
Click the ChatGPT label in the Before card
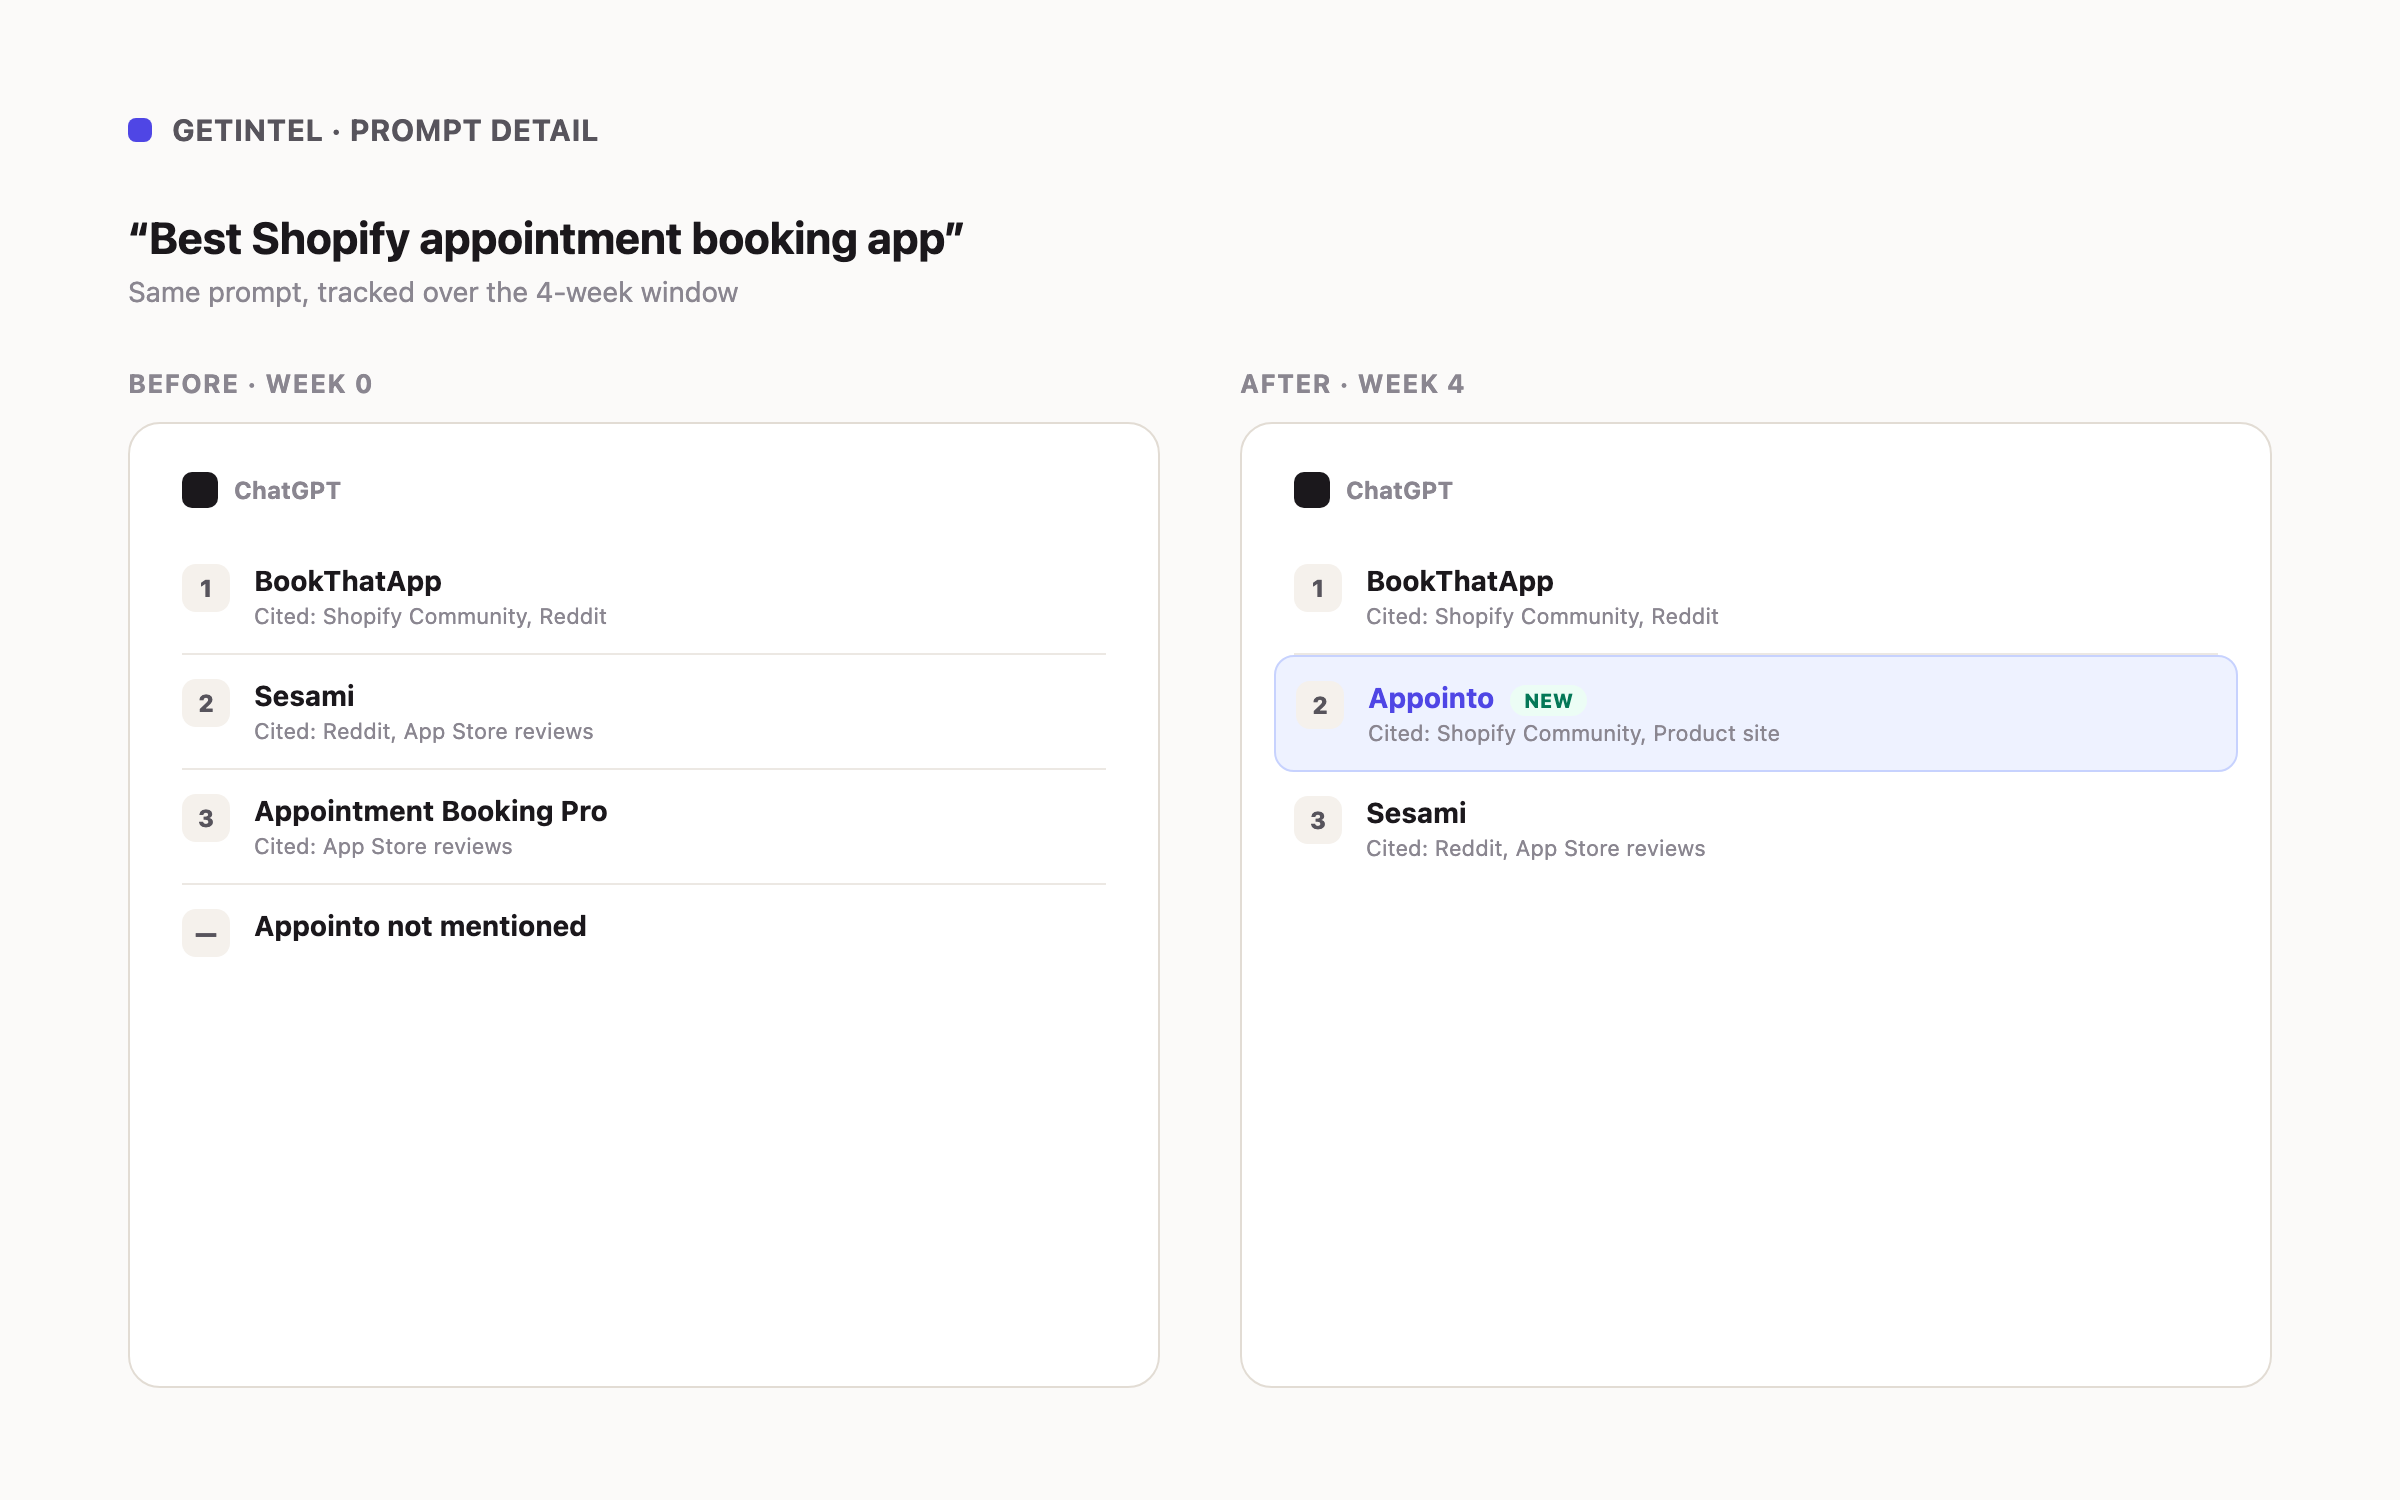pos(287,490)
